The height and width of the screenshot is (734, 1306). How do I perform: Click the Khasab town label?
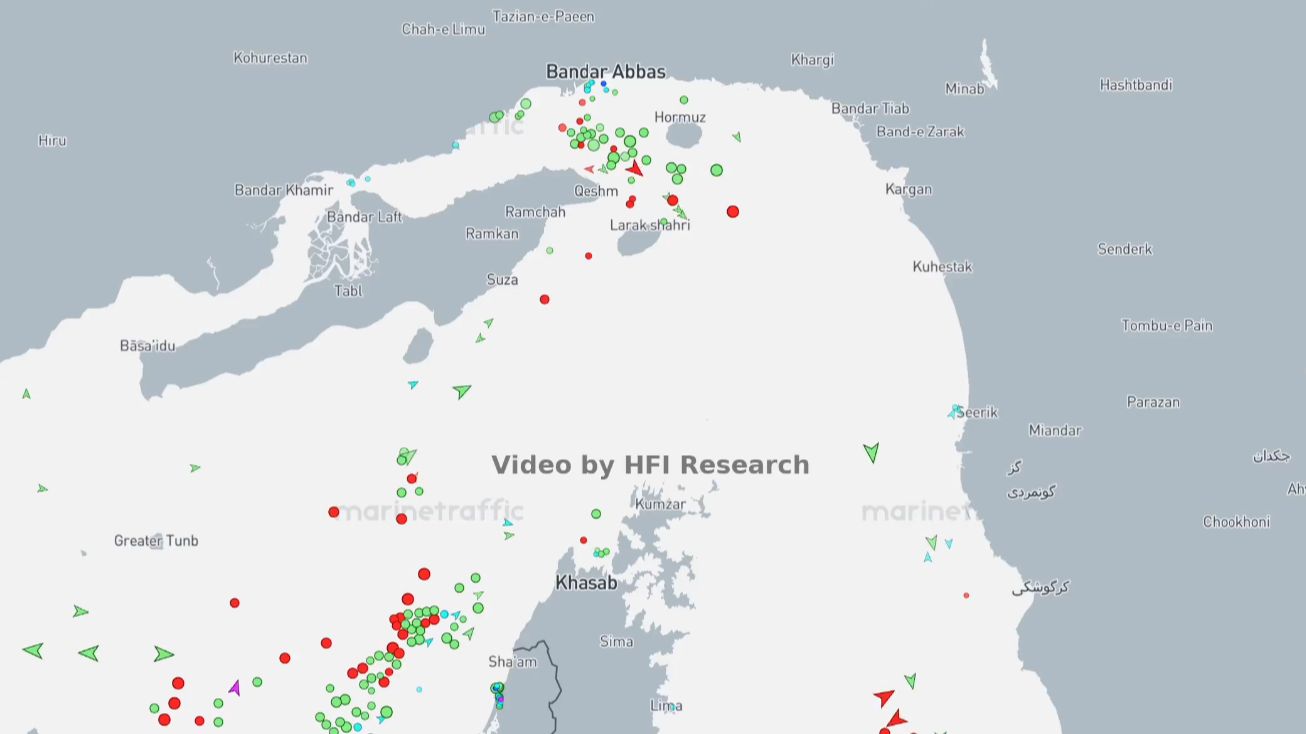586,583
